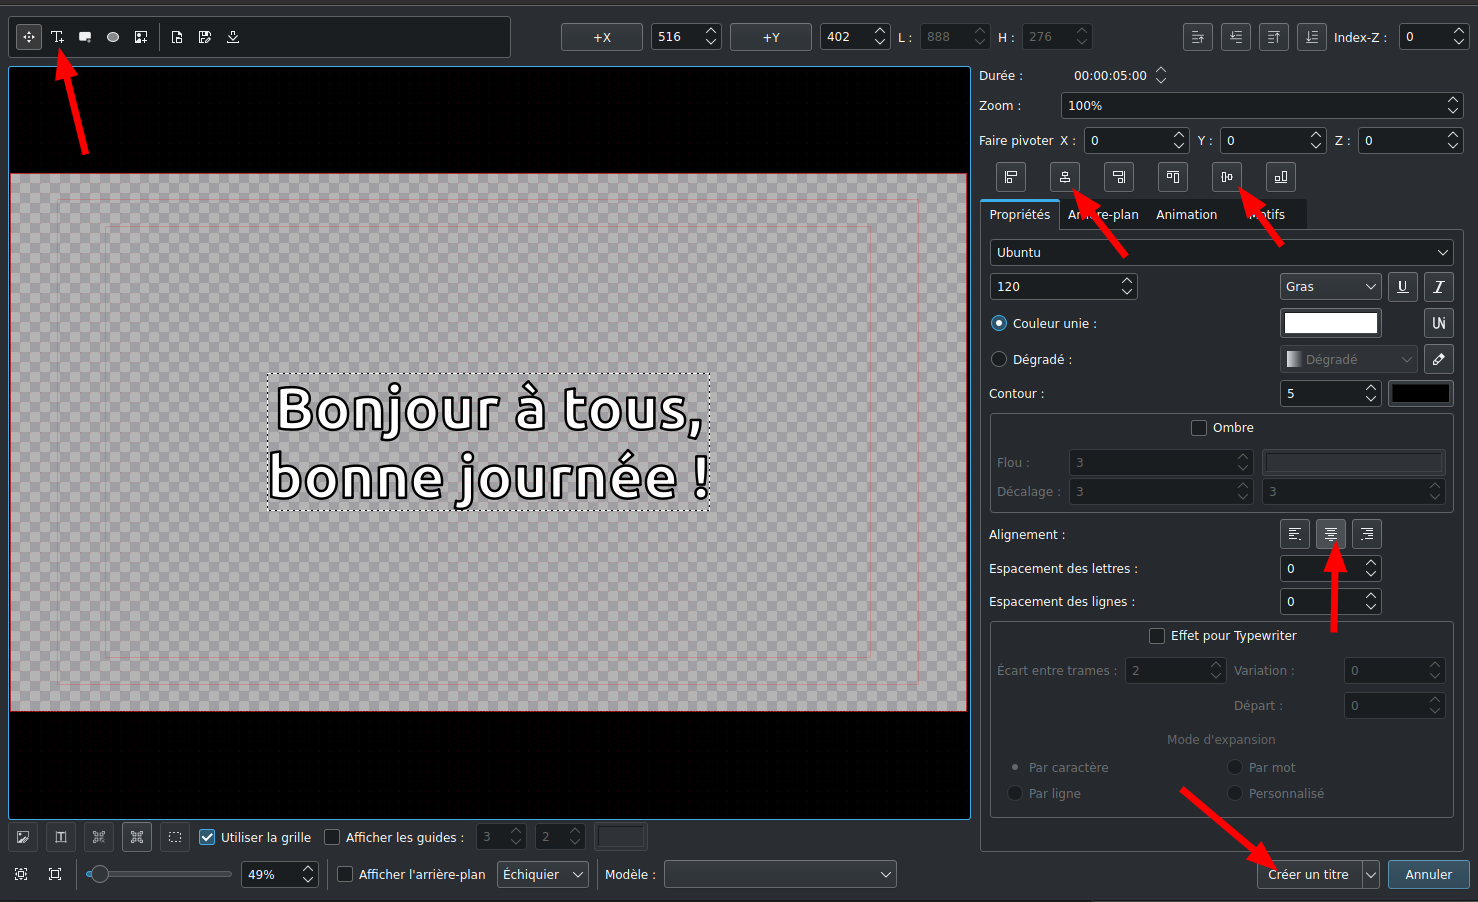1478x902 pixels.
Task: Click the Save As icon with pencil
Action: coord(205,37)
